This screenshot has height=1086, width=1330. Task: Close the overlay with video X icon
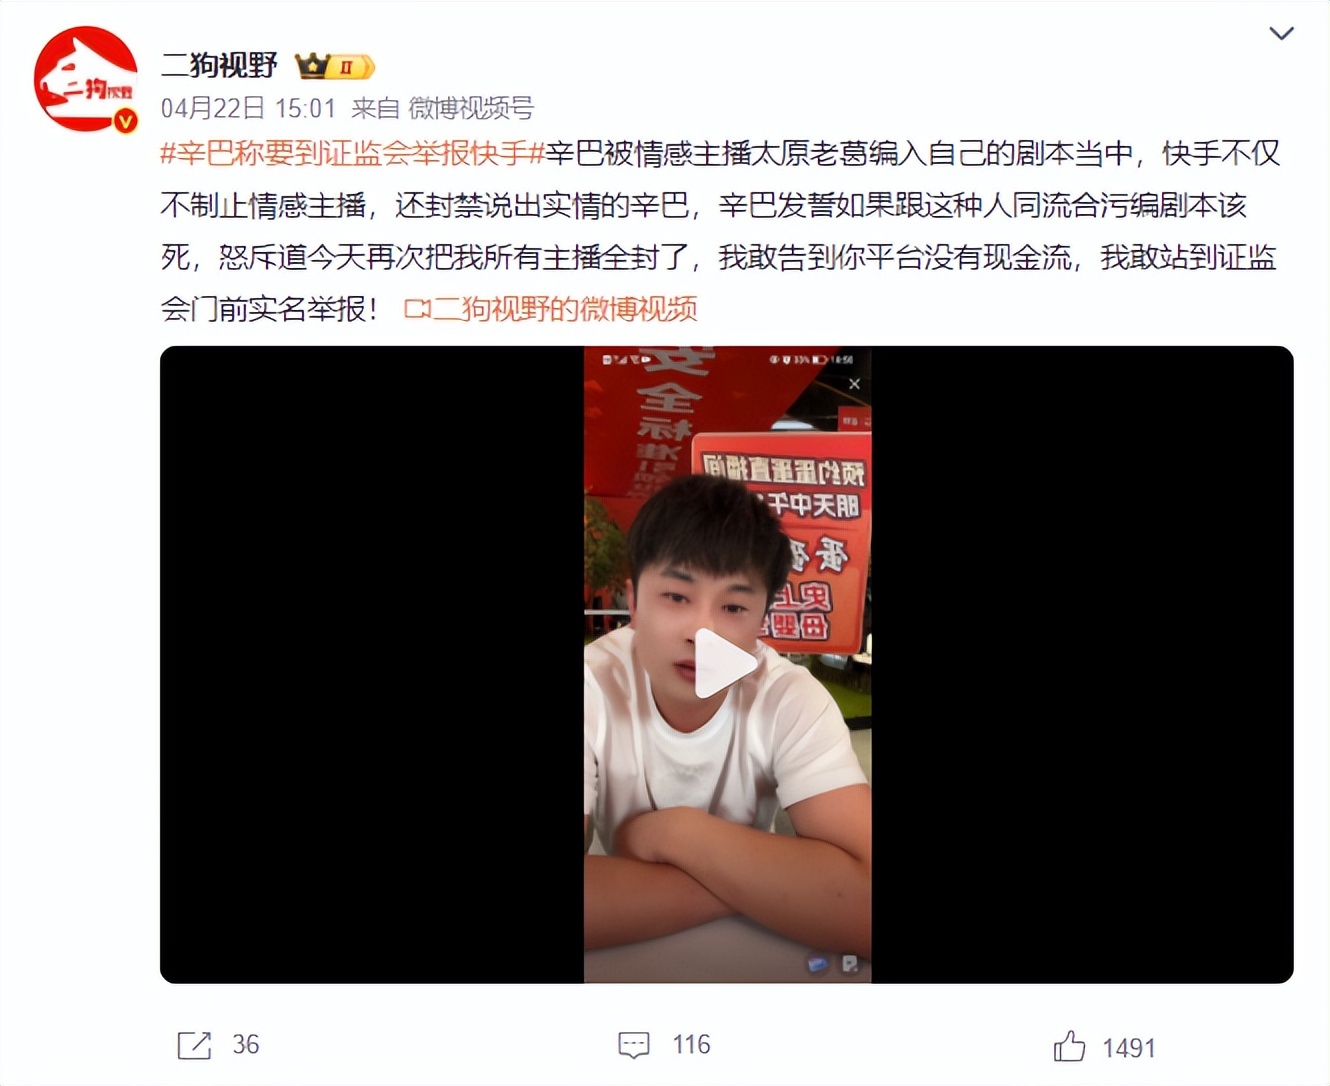(x=854, y=384)
